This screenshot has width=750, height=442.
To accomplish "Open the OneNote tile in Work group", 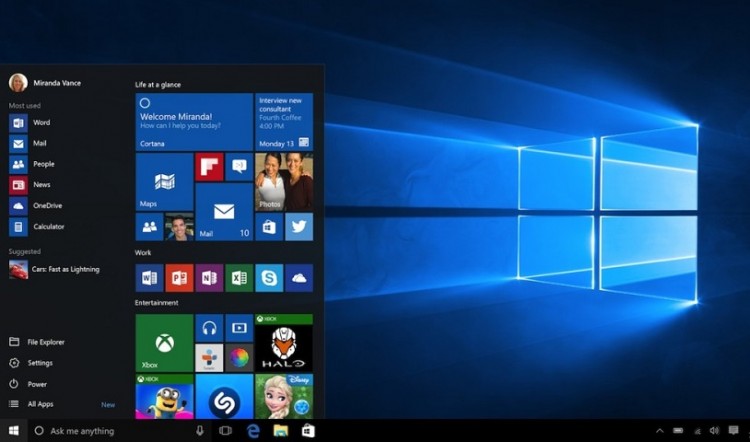I will point(209,278).
